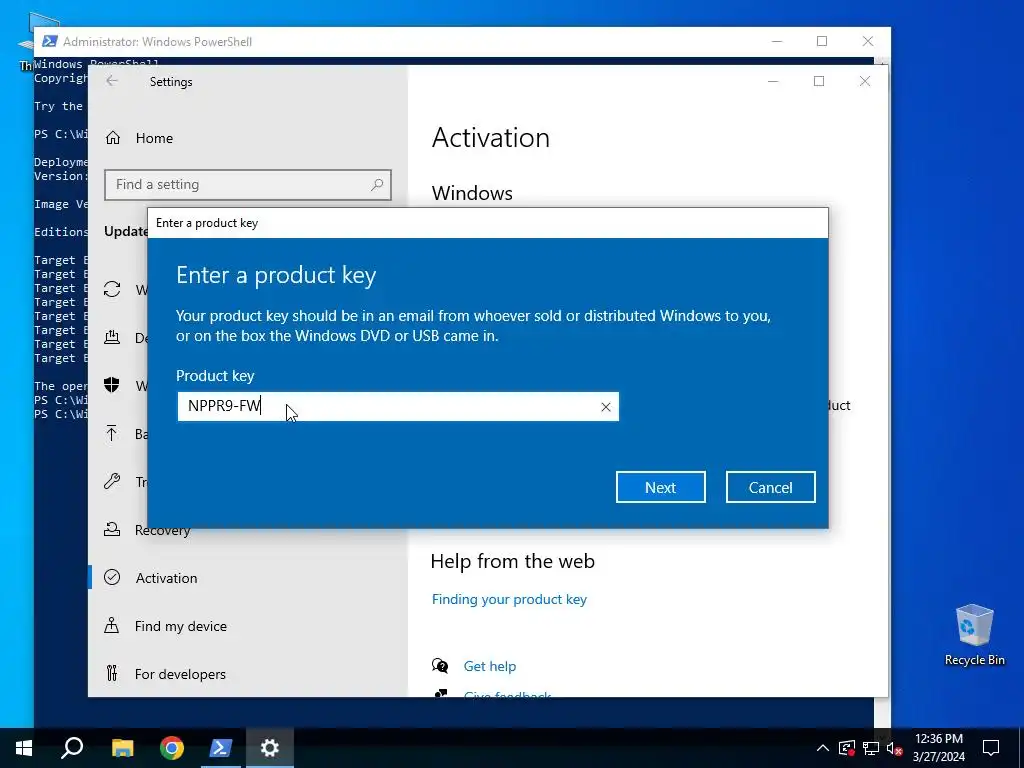This screenshot has height=768, width=1024.
Task: Click the For developers tools icon
Action: [x=112, y=673]
